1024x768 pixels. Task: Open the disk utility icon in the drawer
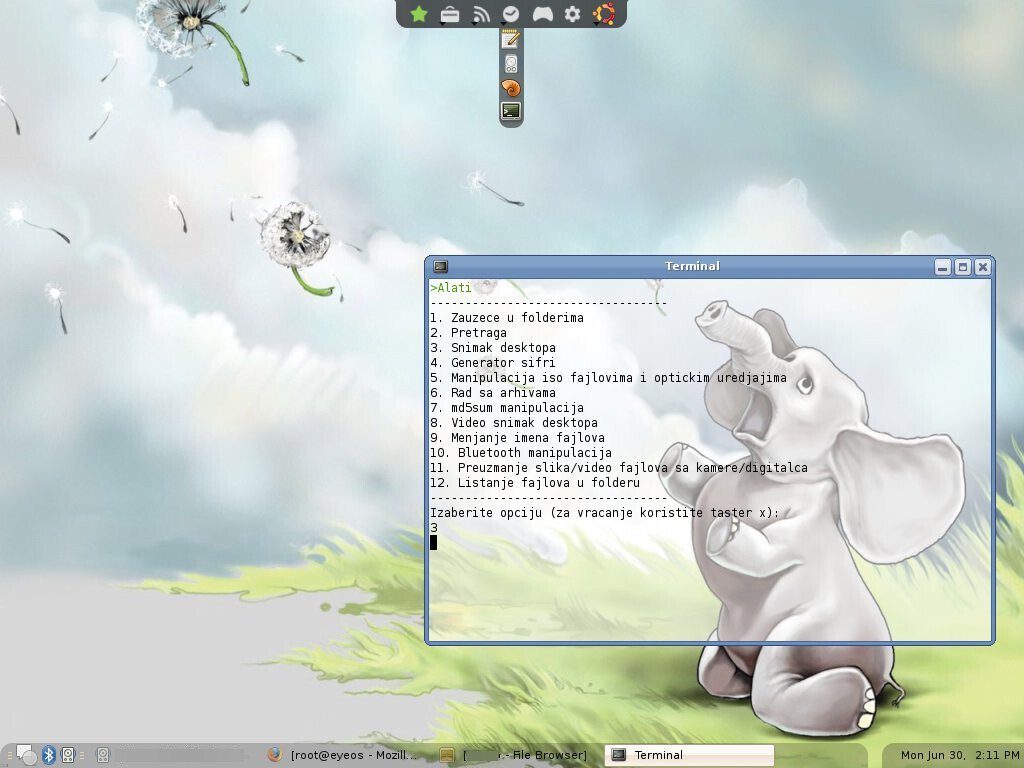click(x=510, y=63)
